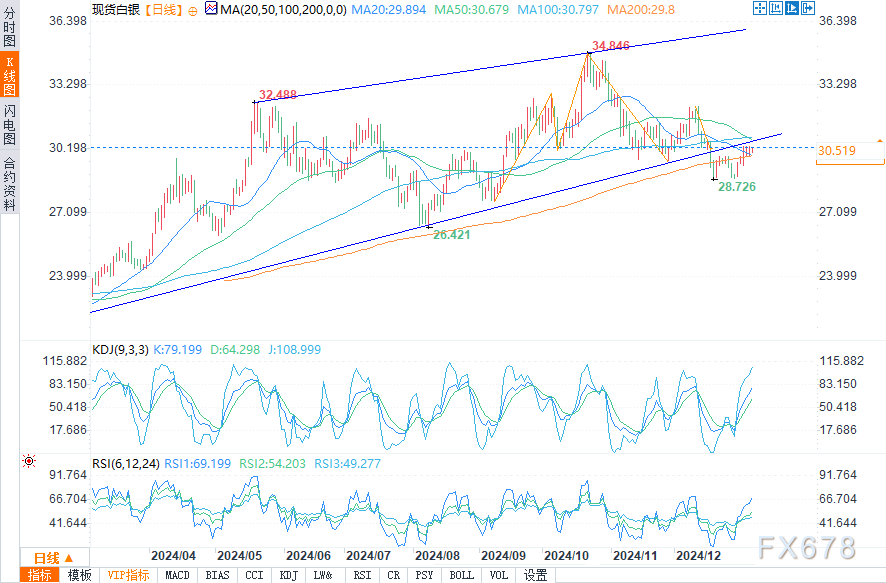Click the red sun marker icon by RSI
The width and height of the screenshot is (886, 583).
29,462
